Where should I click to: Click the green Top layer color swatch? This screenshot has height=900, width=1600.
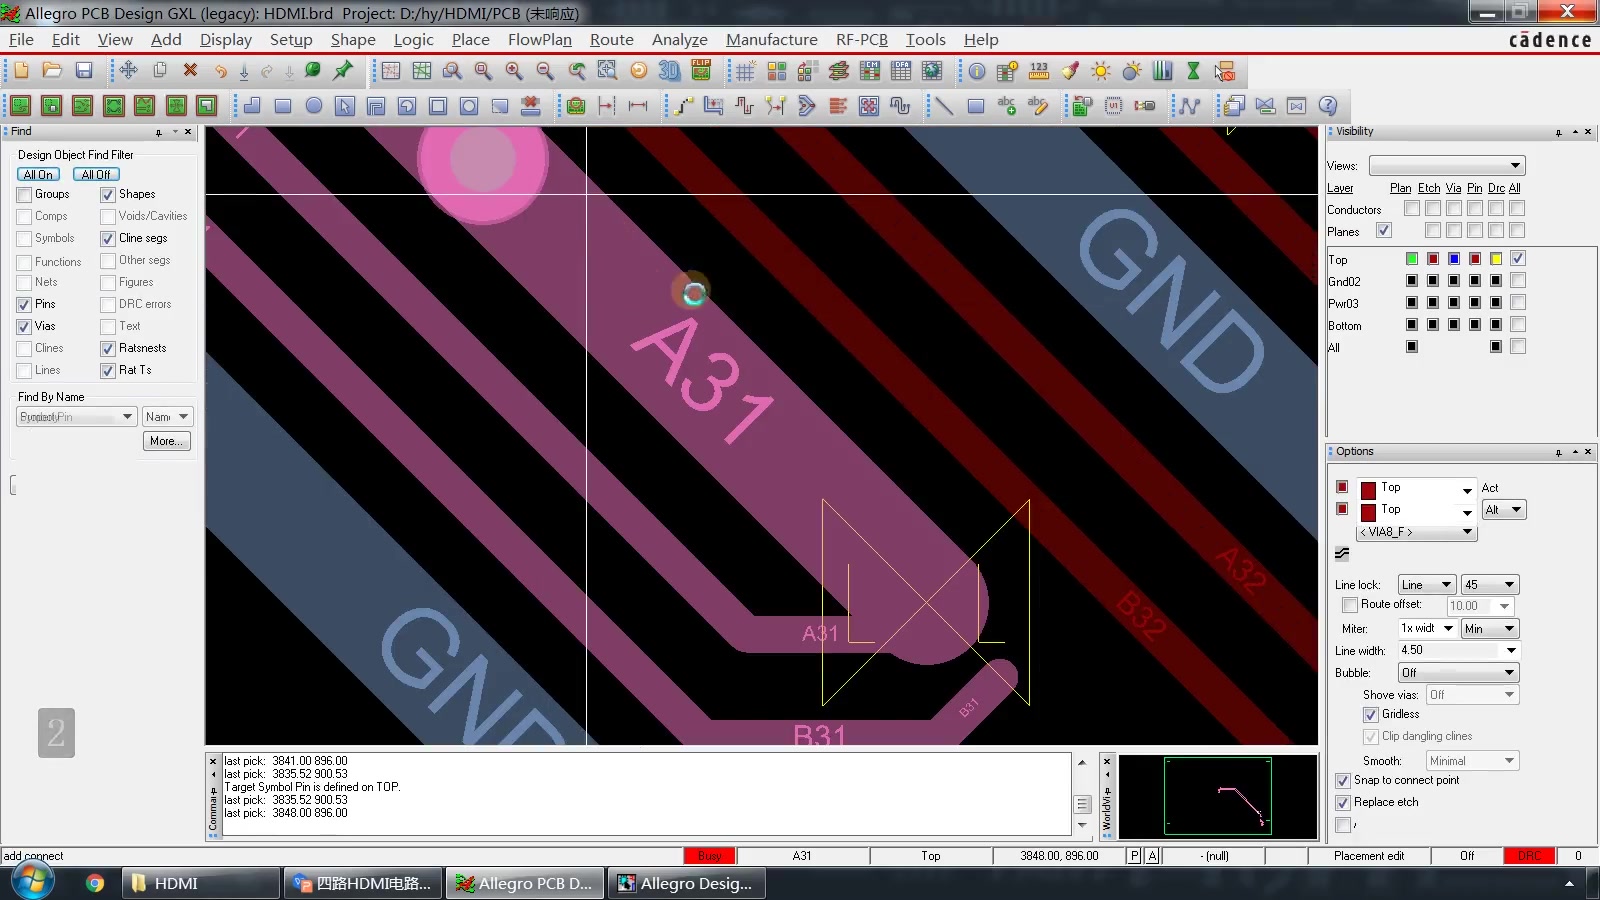1412,259
